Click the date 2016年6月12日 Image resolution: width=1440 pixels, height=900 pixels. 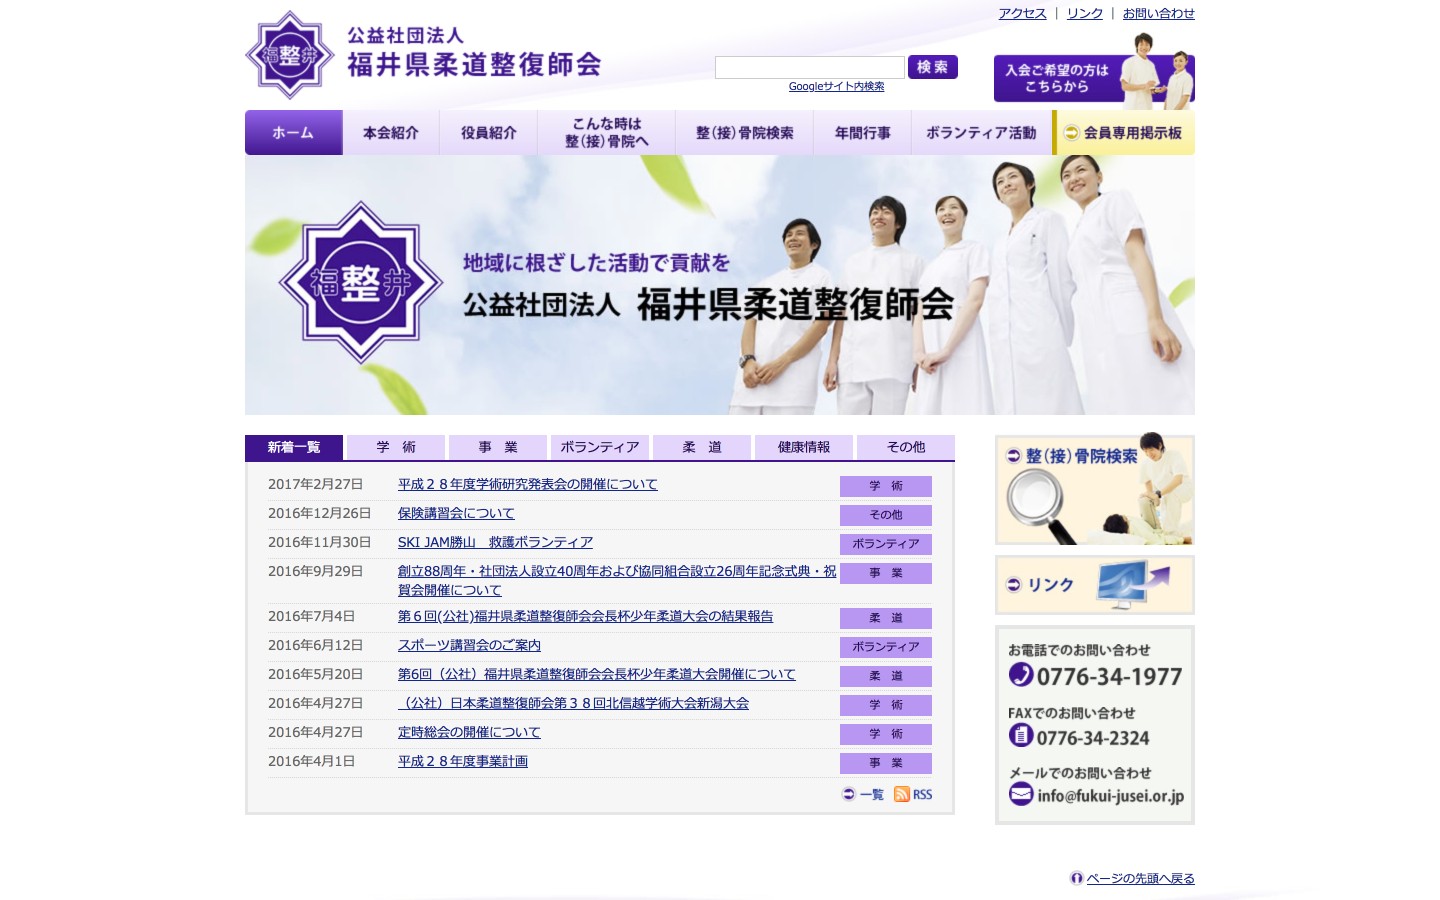(315, 645)
